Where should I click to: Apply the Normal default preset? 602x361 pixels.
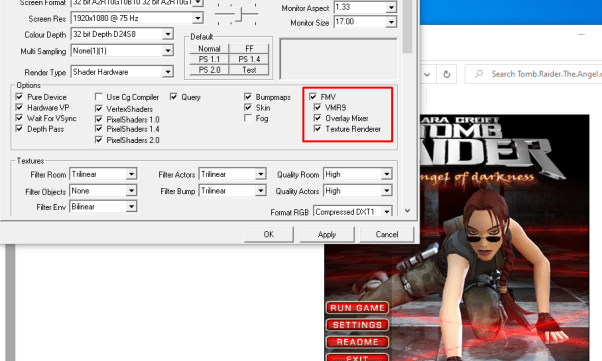click(x=209, y=49)
